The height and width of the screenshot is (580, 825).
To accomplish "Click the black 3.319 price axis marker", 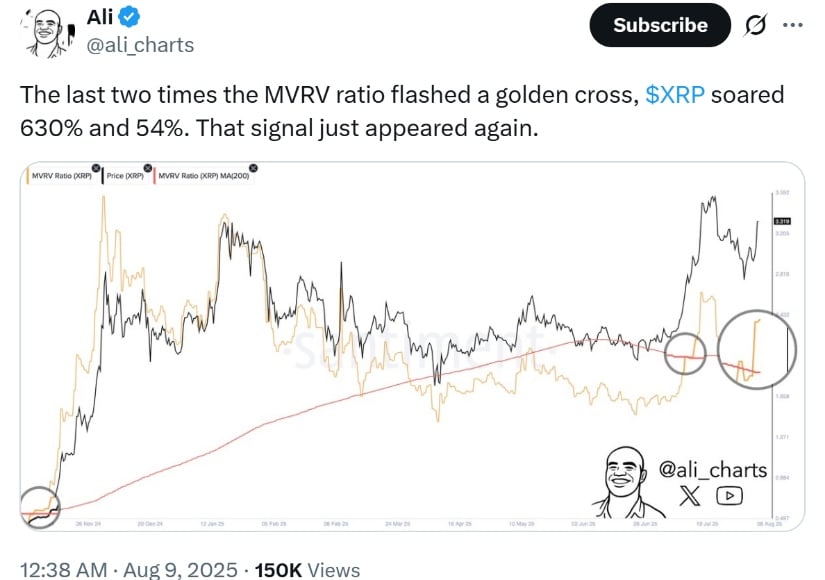I will click(782, 221).
